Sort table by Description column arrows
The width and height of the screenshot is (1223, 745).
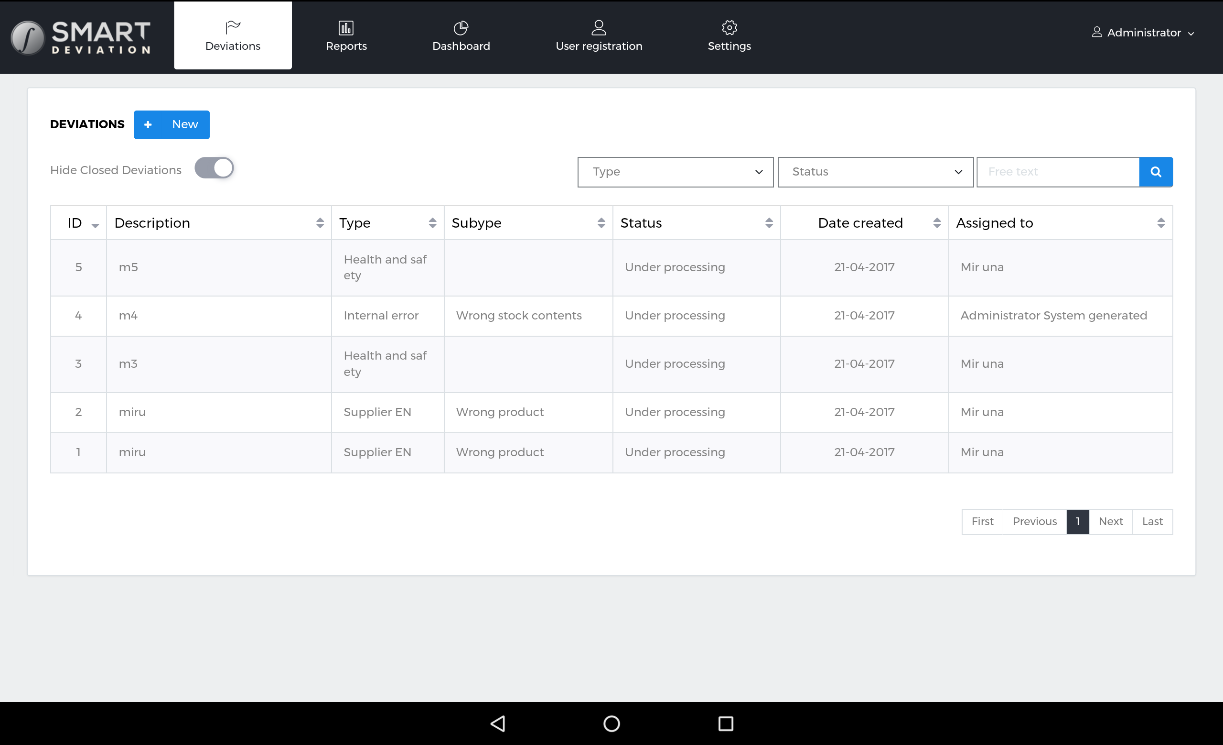[x=320, y=223]
